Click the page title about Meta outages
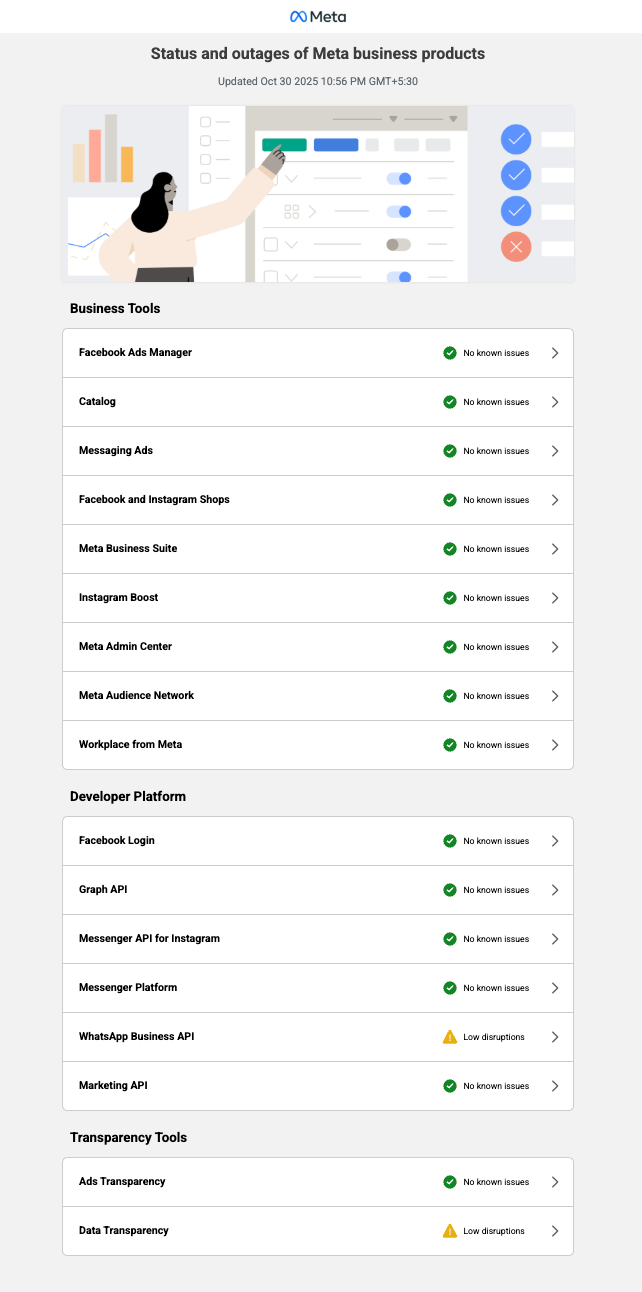The height and width of the screenshot is (1292, 642). click(x=318, y=53)
